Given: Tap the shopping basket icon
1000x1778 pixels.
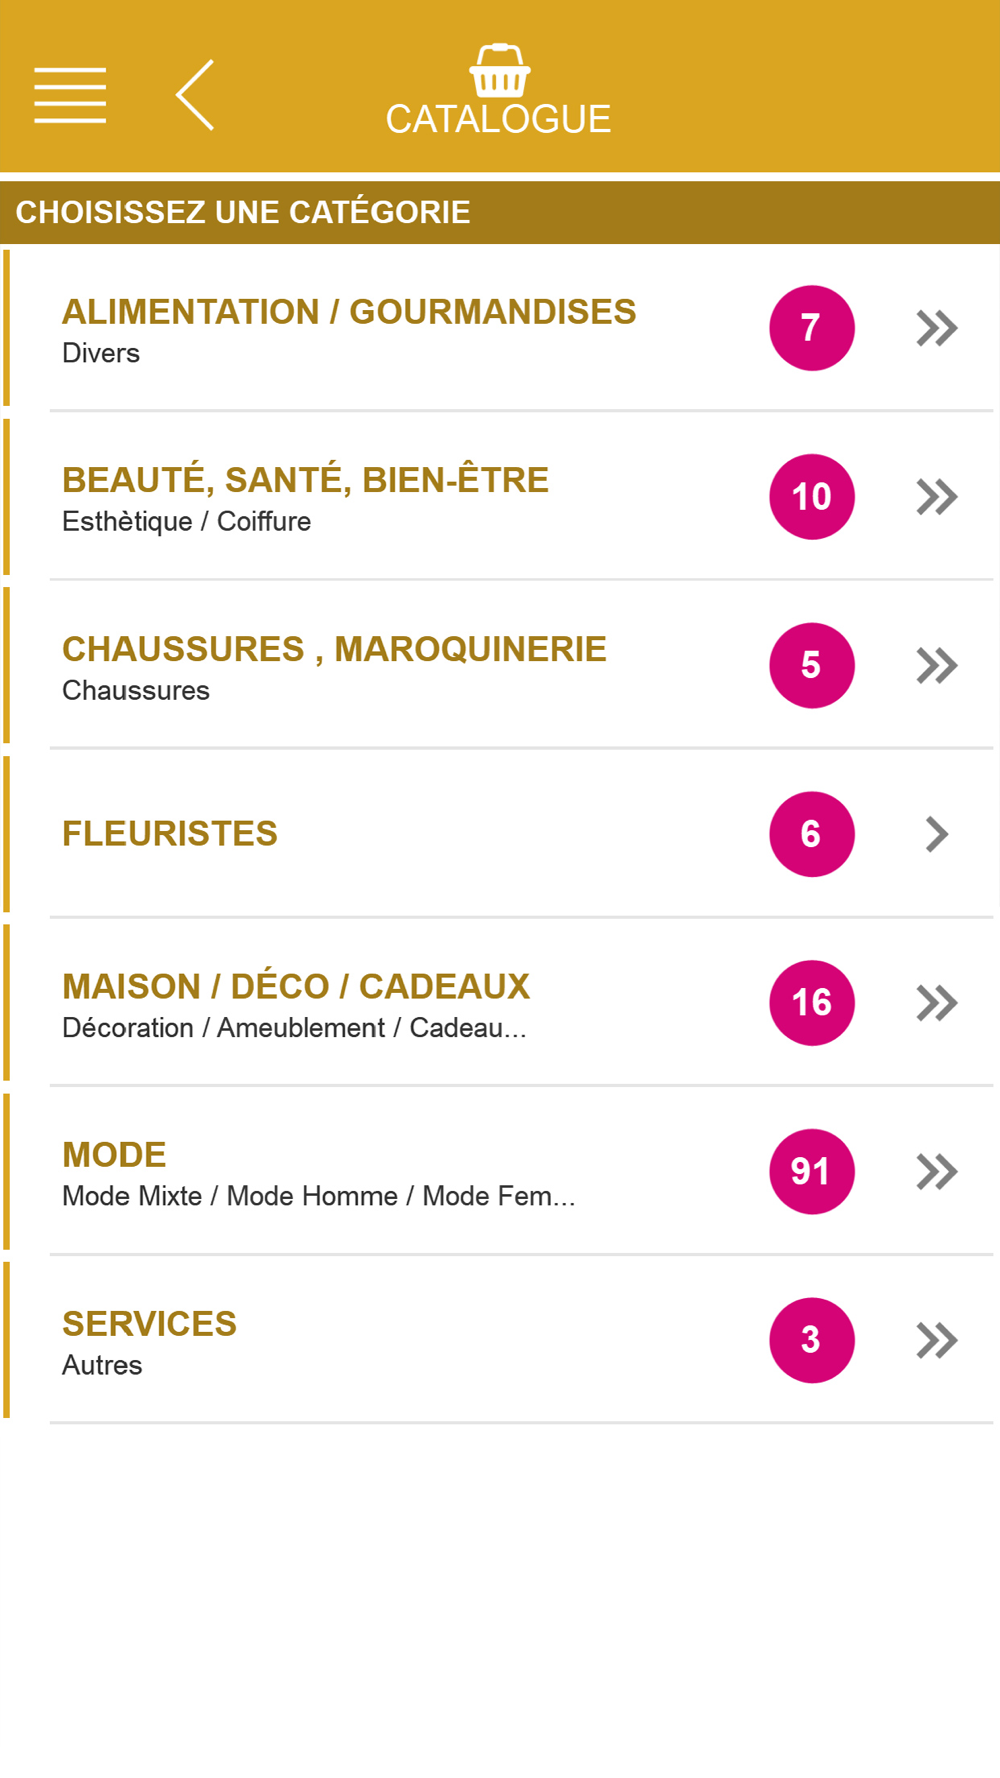Looking at the screenshot, I should pos(500,71).
